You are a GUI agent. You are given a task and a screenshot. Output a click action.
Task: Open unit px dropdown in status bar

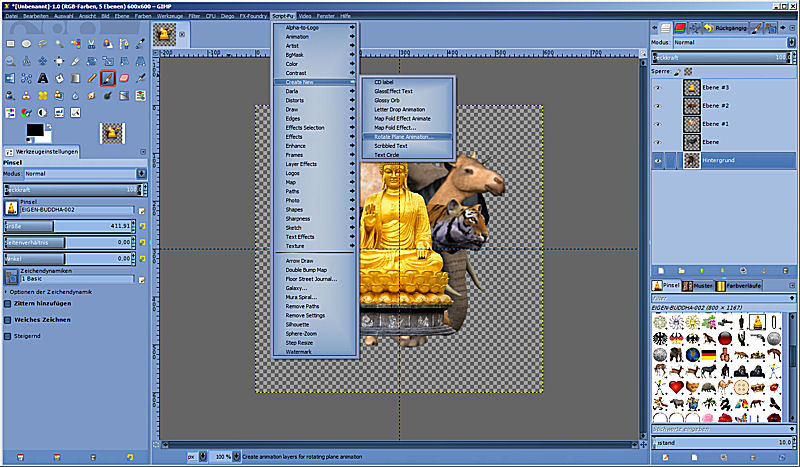203,457
